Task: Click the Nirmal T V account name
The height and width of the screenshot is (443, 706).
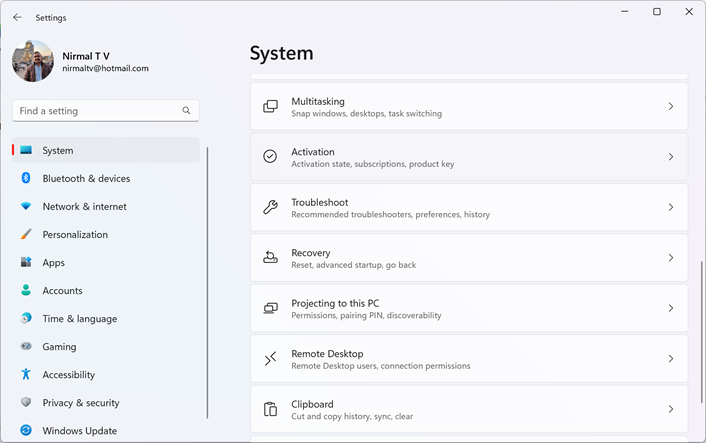Action: pyautogui.click(x=86, y=56)
